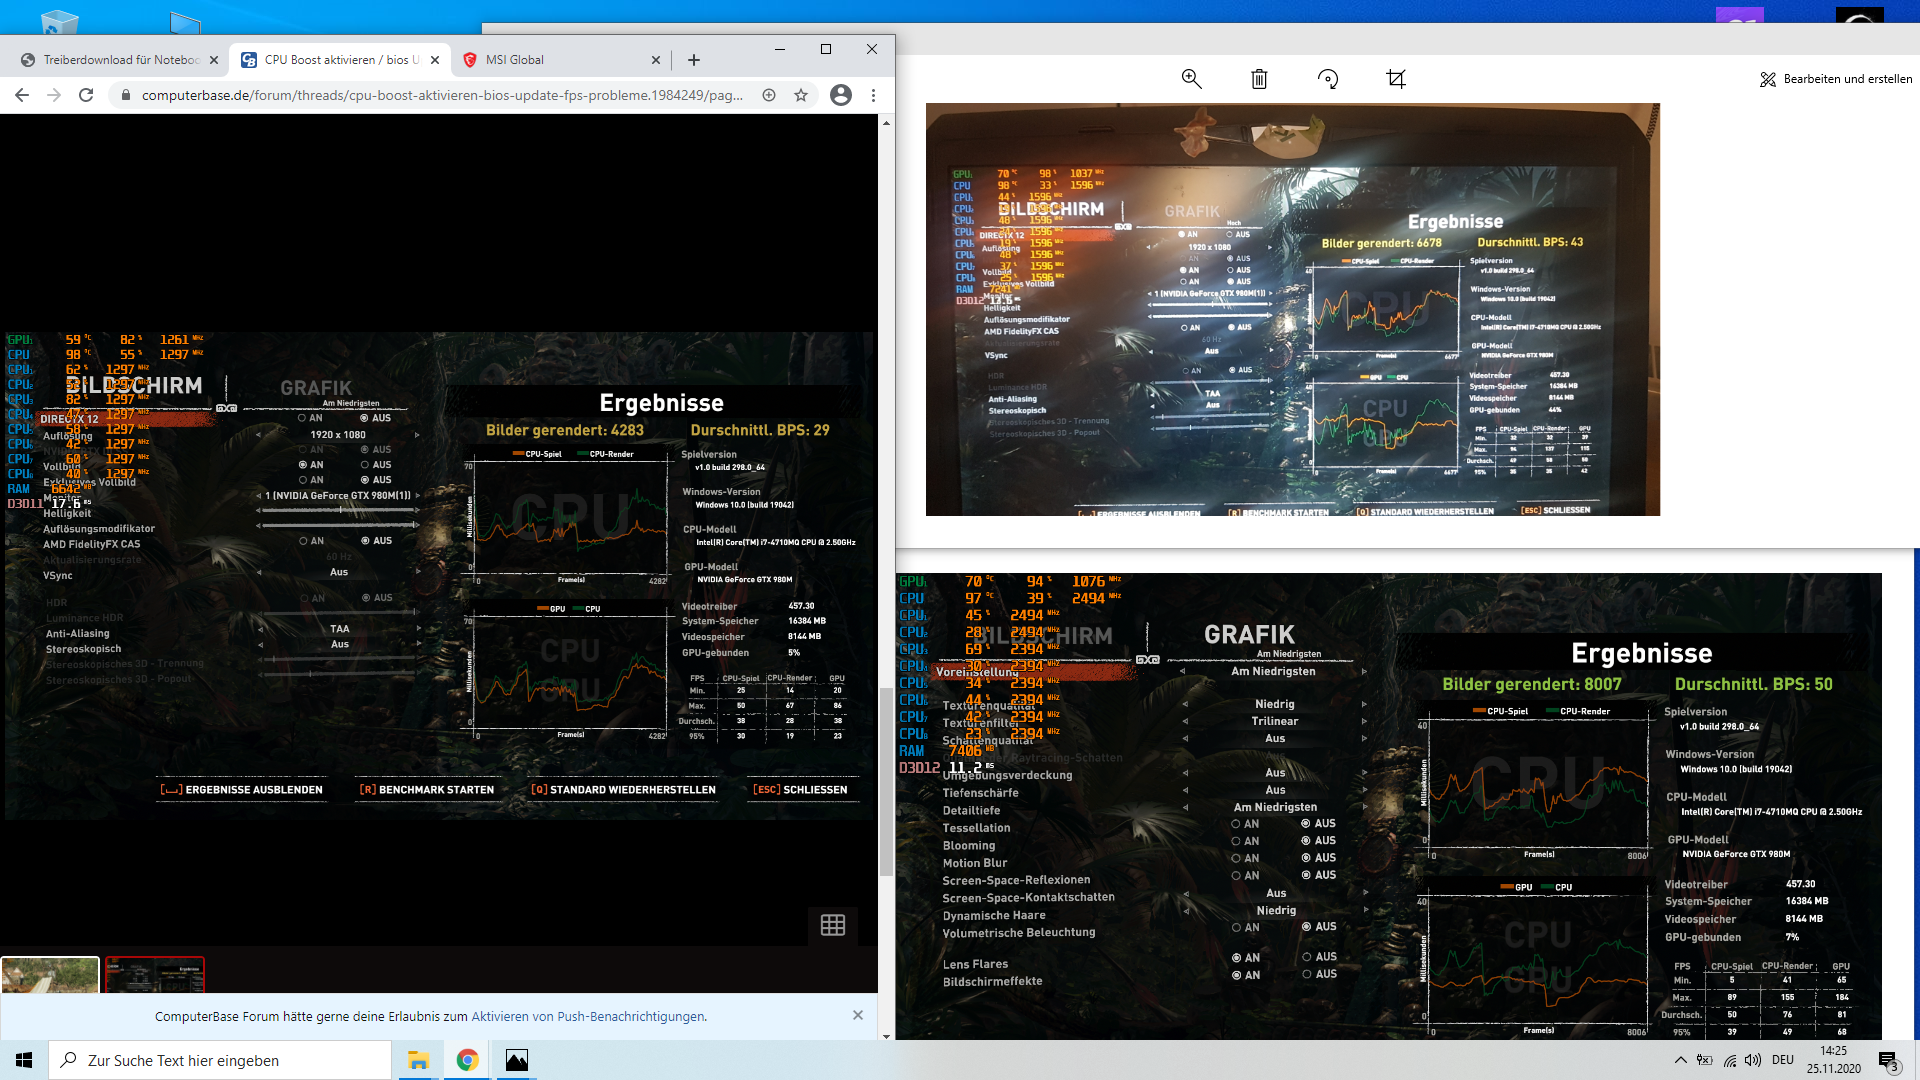The width and height of the screenshot is (1920, 1080).
Task: Expand the Bearbeiten und erstellen menu
Action: tap(1836, 79)
